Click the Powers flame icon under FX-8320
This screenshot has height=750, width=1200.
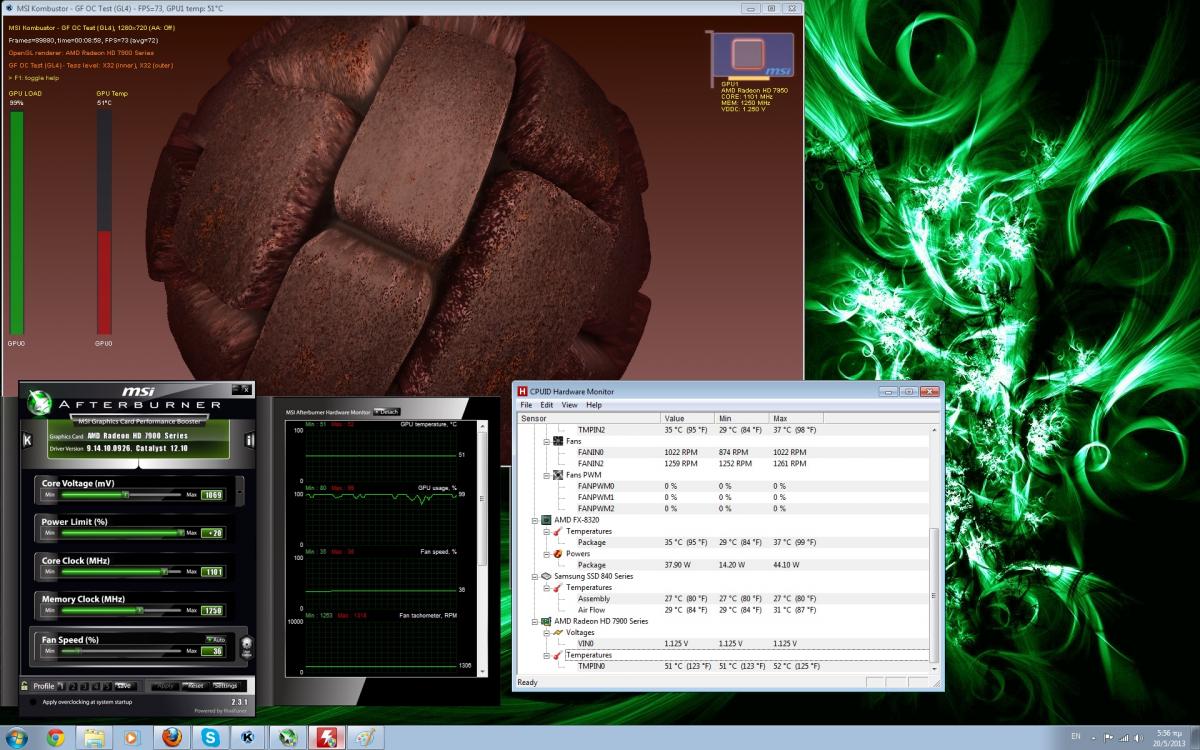558,553
